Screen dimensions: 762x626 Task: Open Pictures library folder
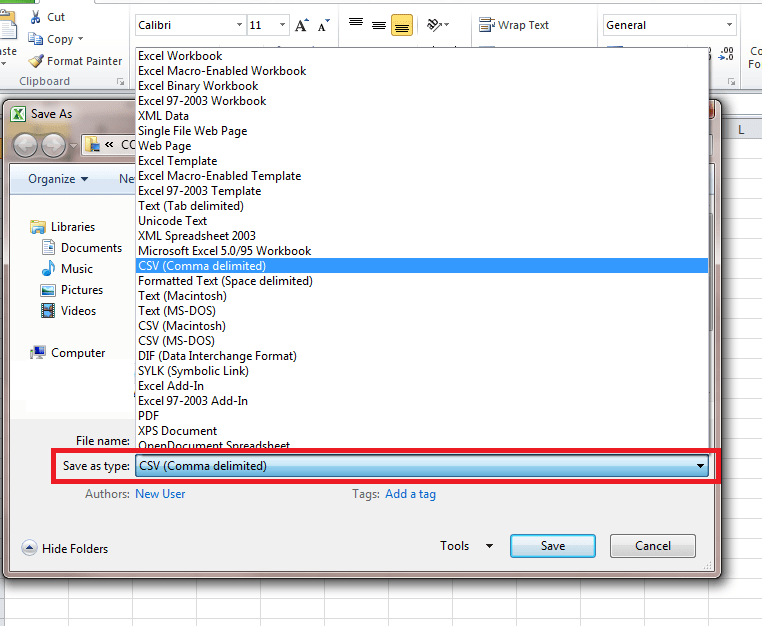pyautogui.click(x=72, y=290)
